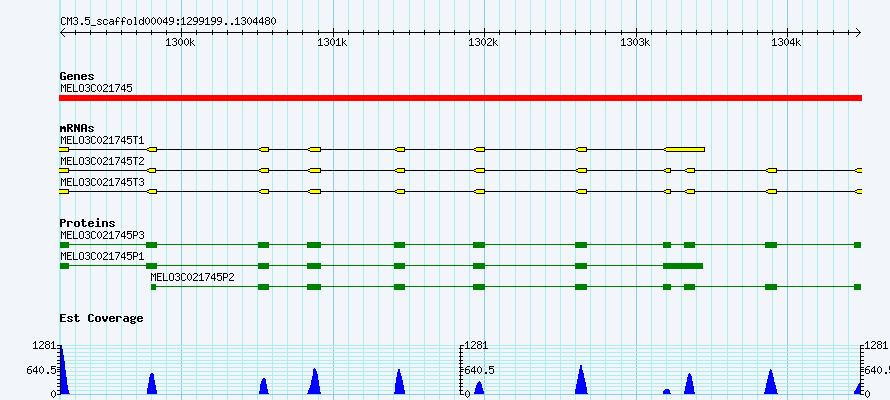Click the transcript label MELO3C021745T1
The width and height of the screenshot is (890, 400).
(x=102, y=140)
